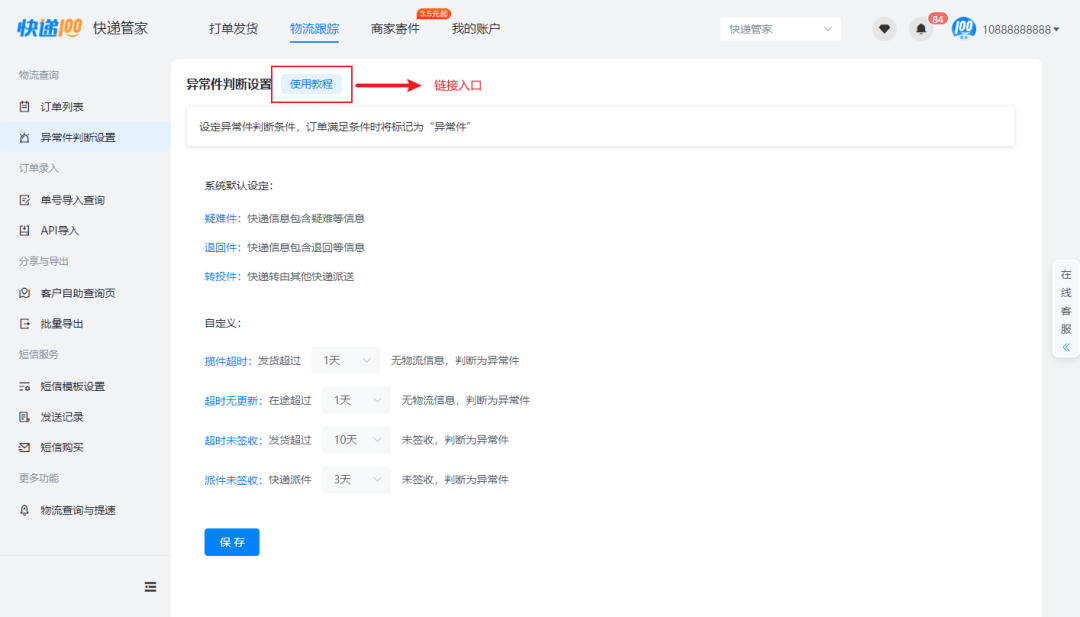Switch to 商家寄件 tab
Image resolution: width=1080 pixels, height=617 pixels.
(x=395, y=28)
